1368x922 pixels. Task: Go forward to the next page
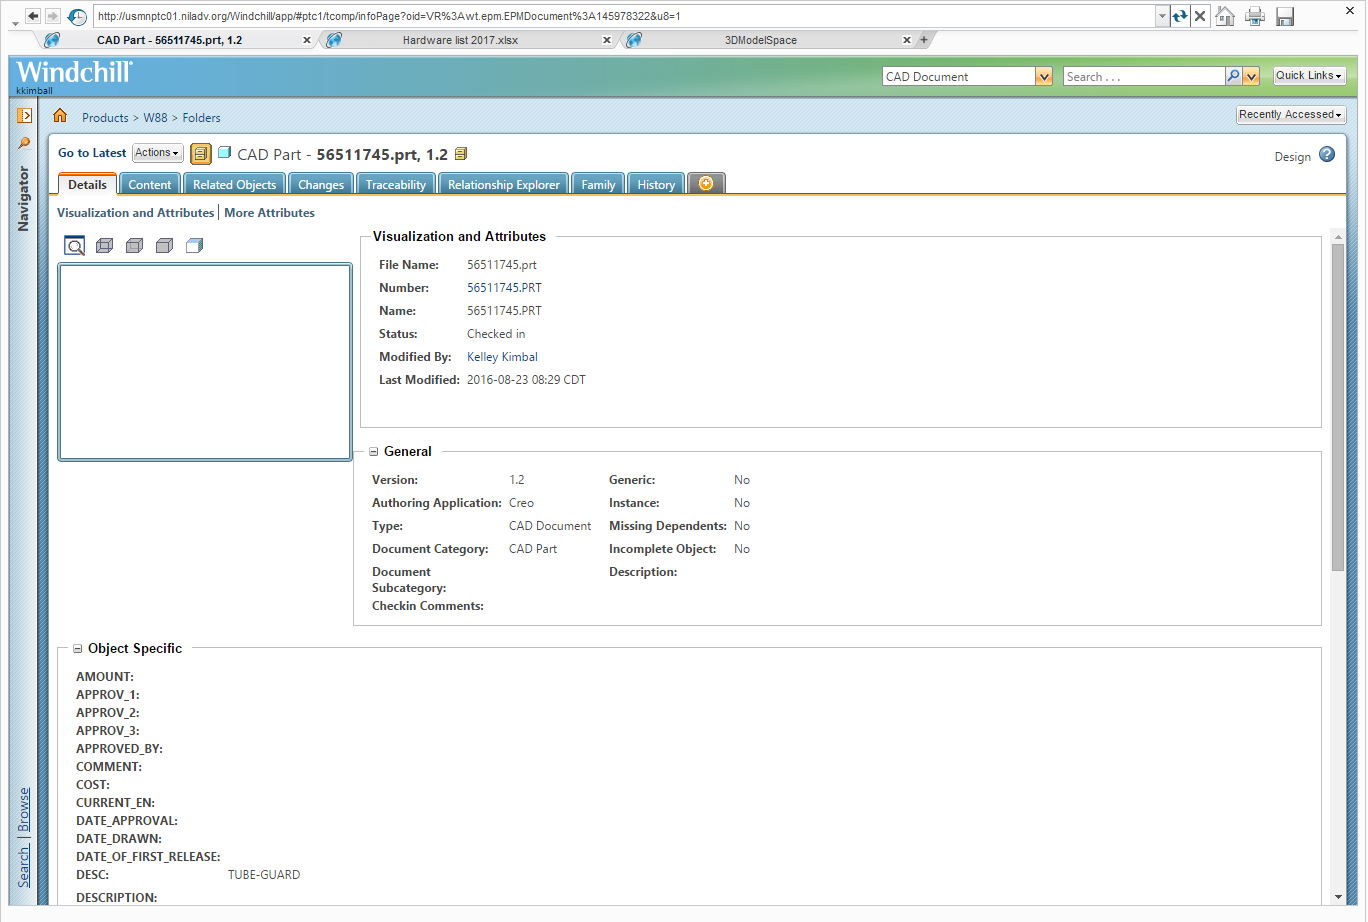click(x=53, y=16)
